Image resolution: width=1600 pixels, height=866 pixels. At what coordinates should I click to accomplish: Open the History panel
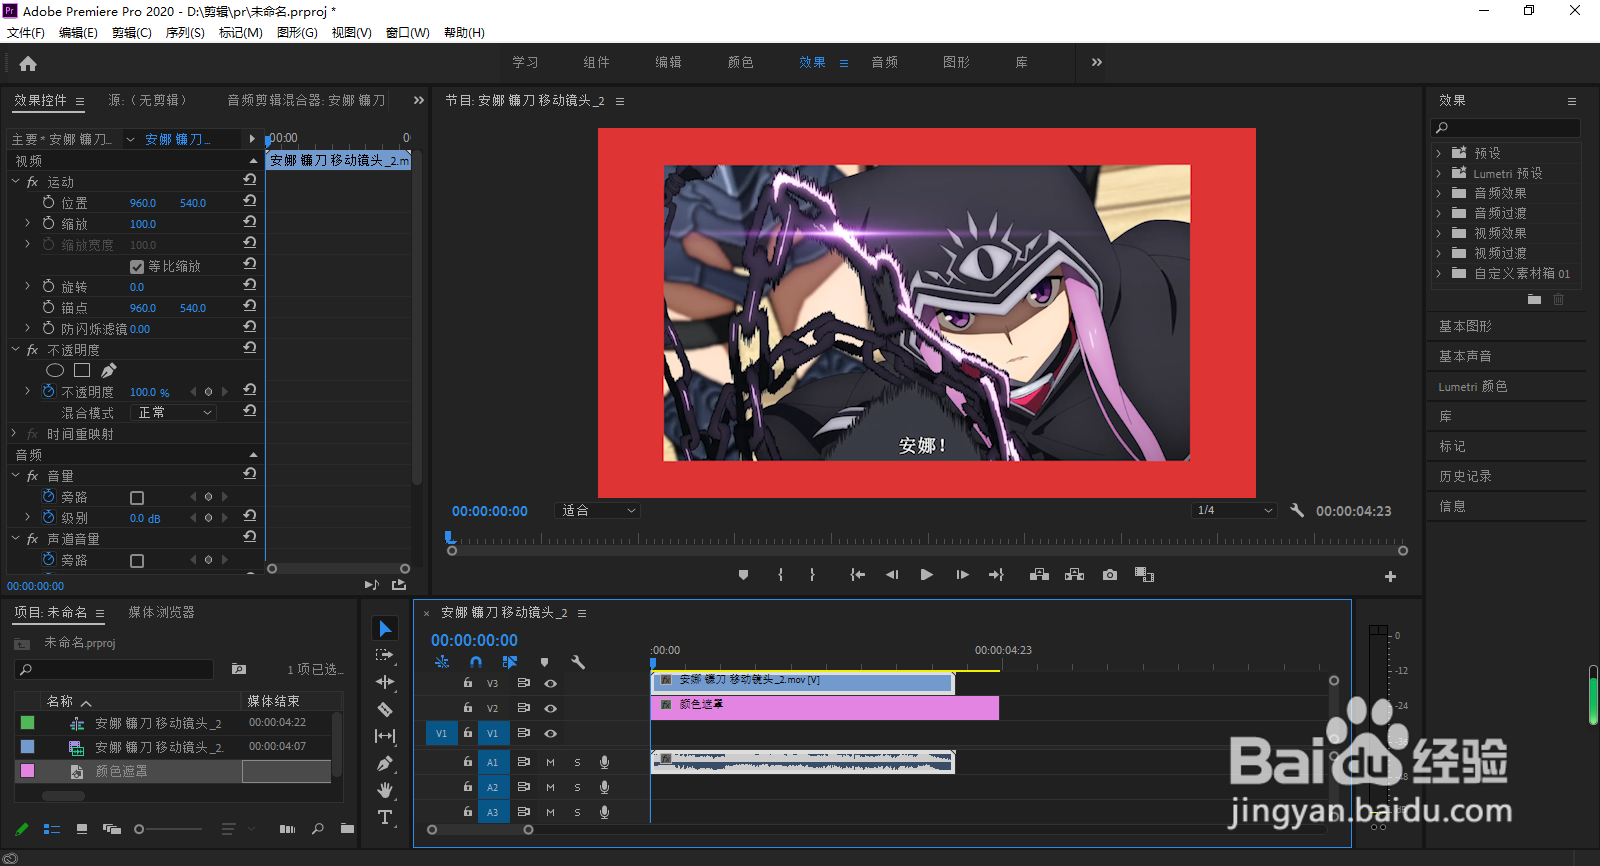point(1465,476)
